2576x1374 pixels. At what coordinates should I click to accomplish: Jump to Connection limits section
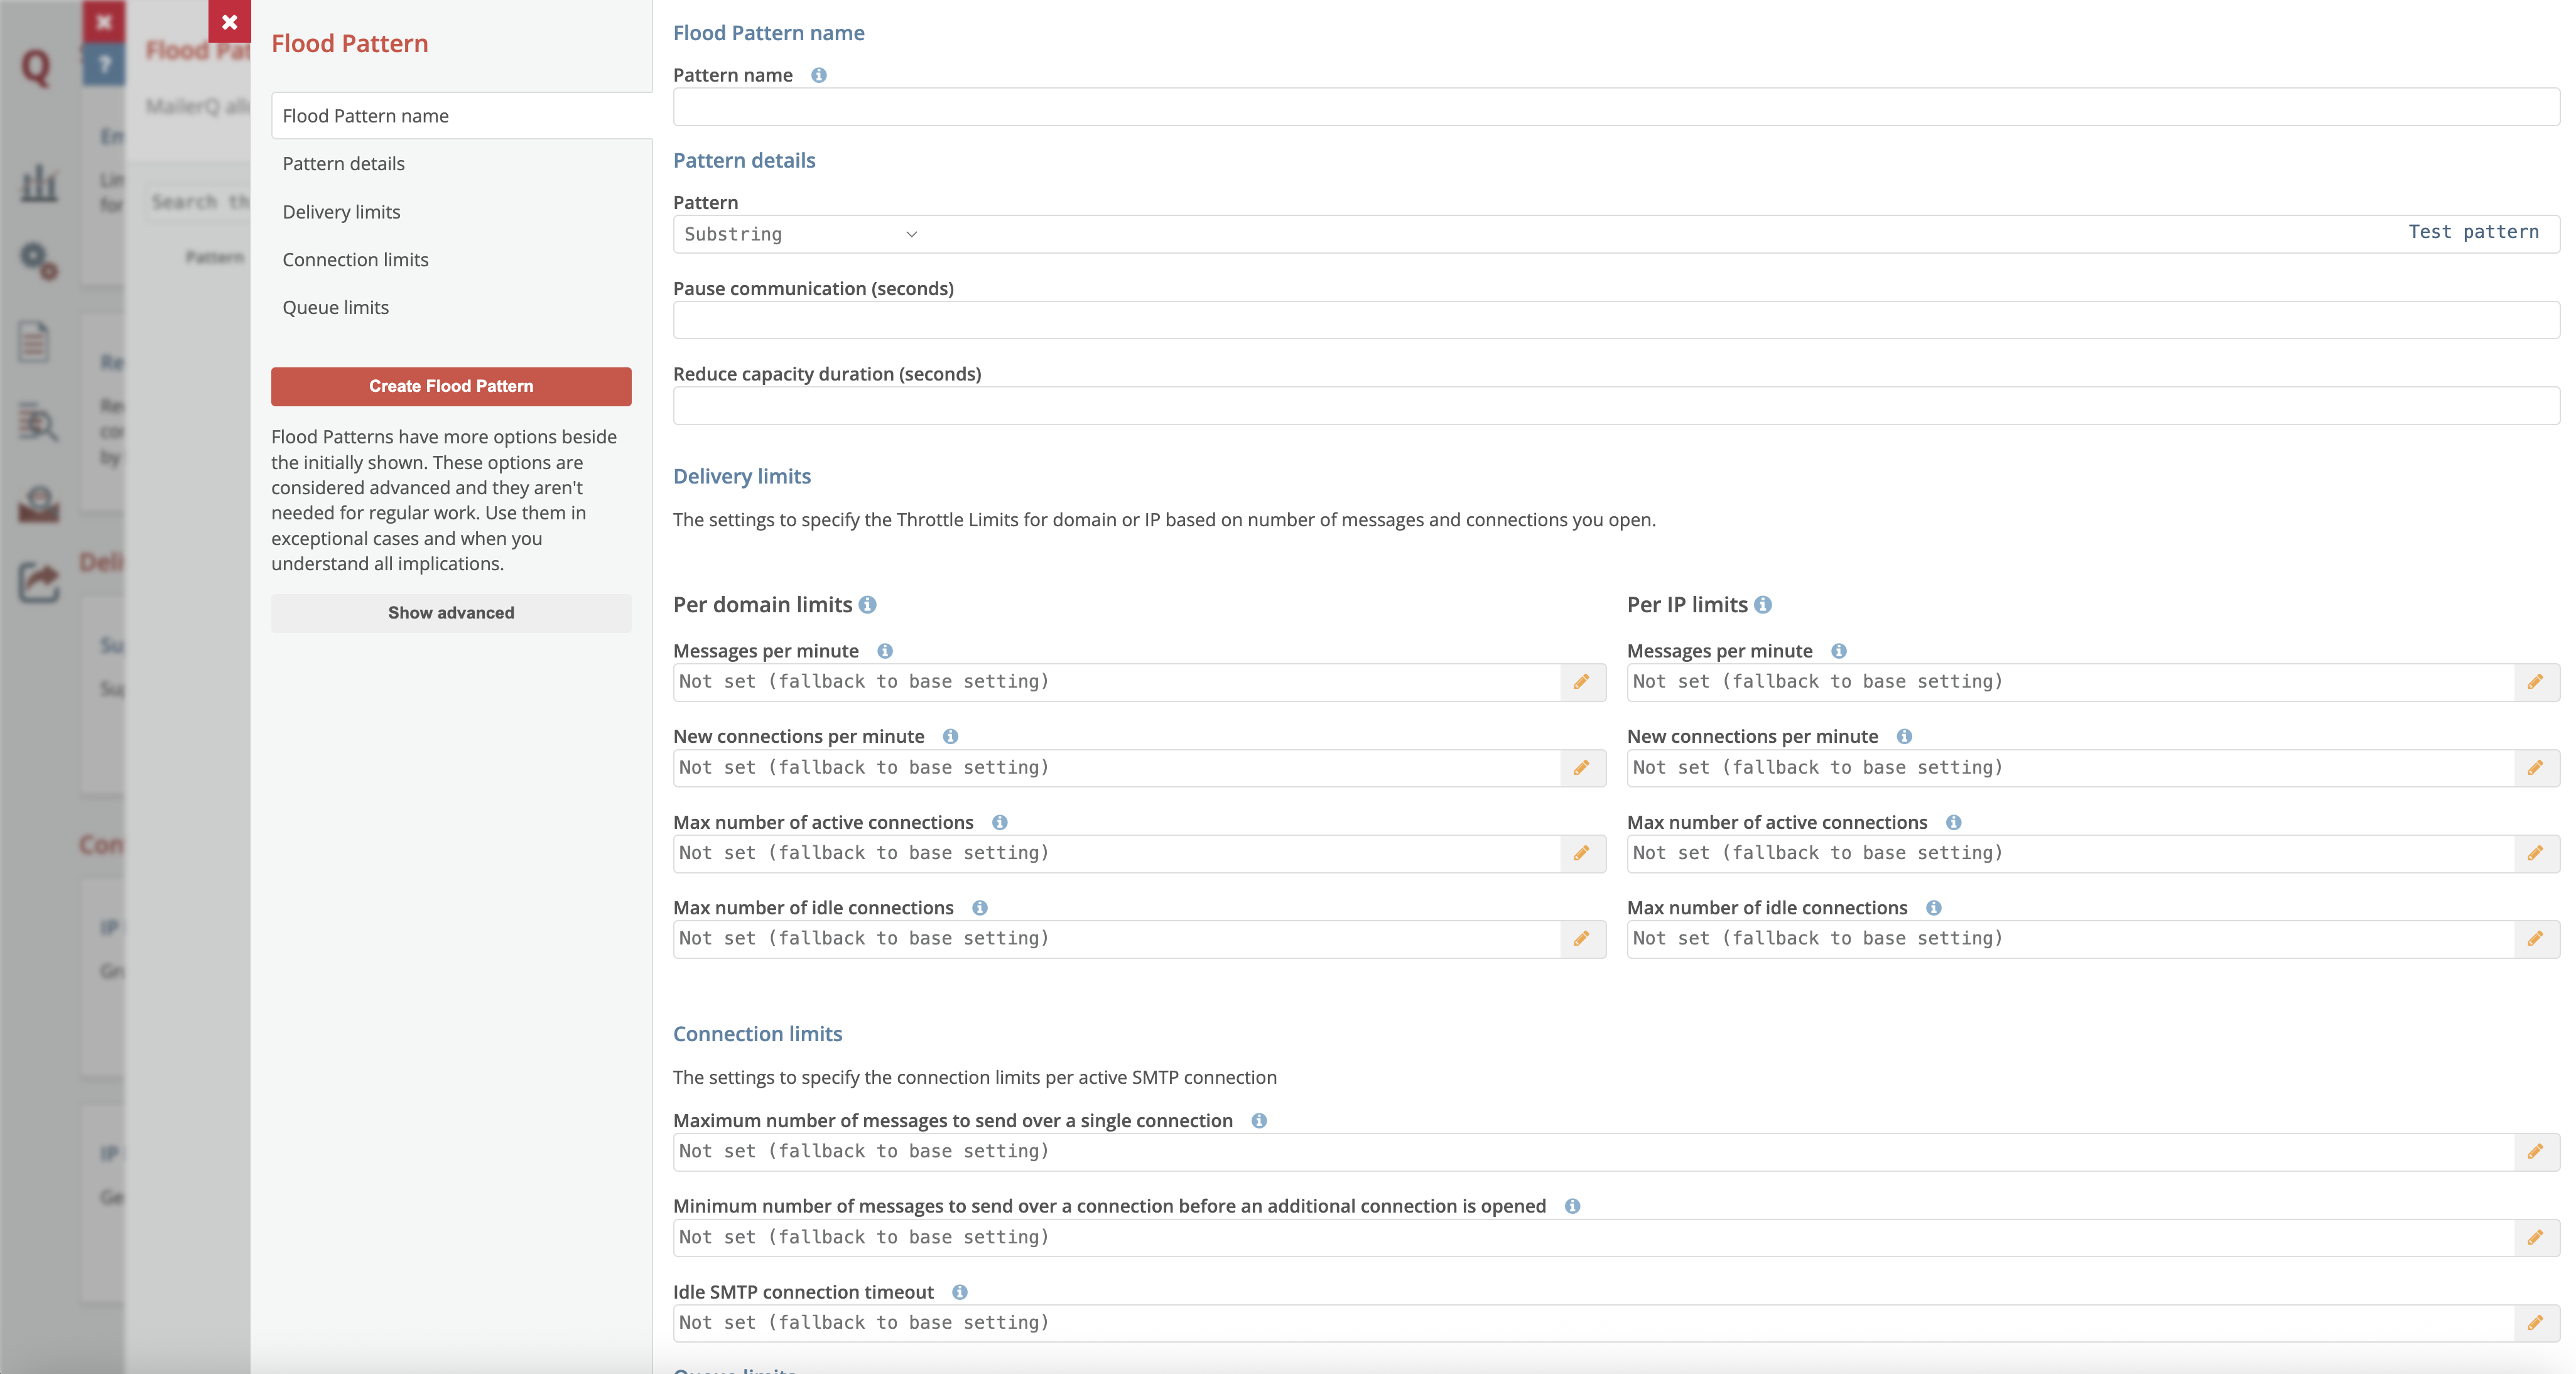355,260
